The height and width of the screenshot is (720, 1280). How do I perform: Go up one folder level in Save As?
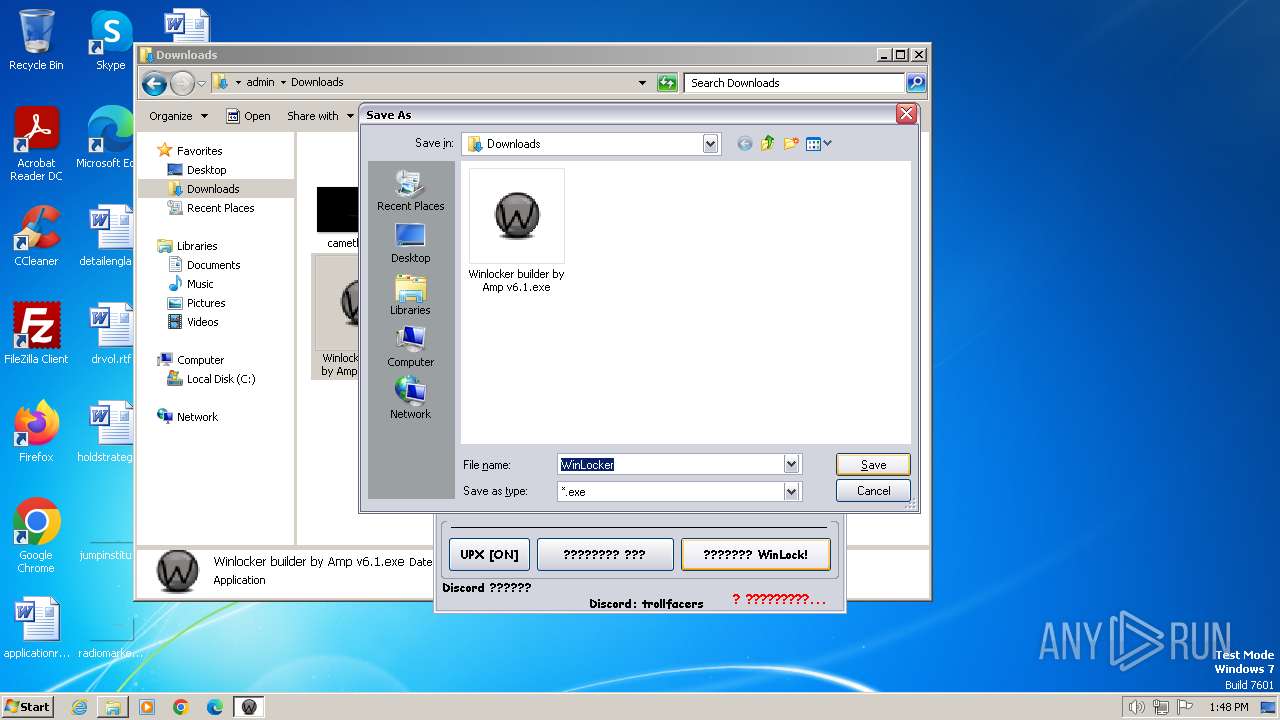click(768, 144)
